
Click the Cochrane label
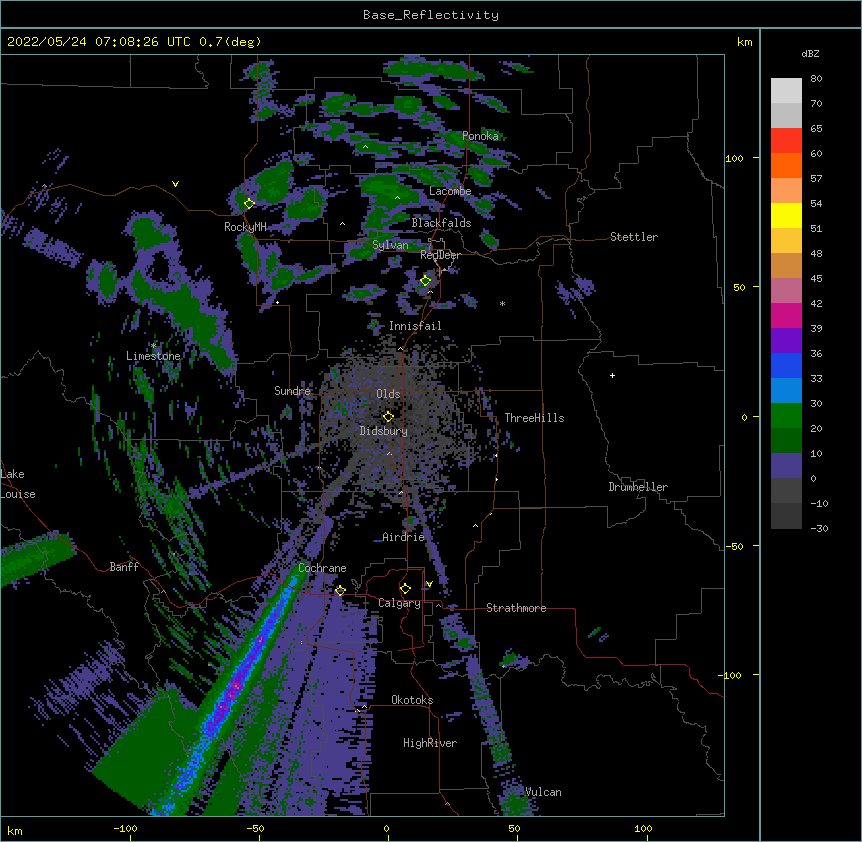tap(322, 568)
